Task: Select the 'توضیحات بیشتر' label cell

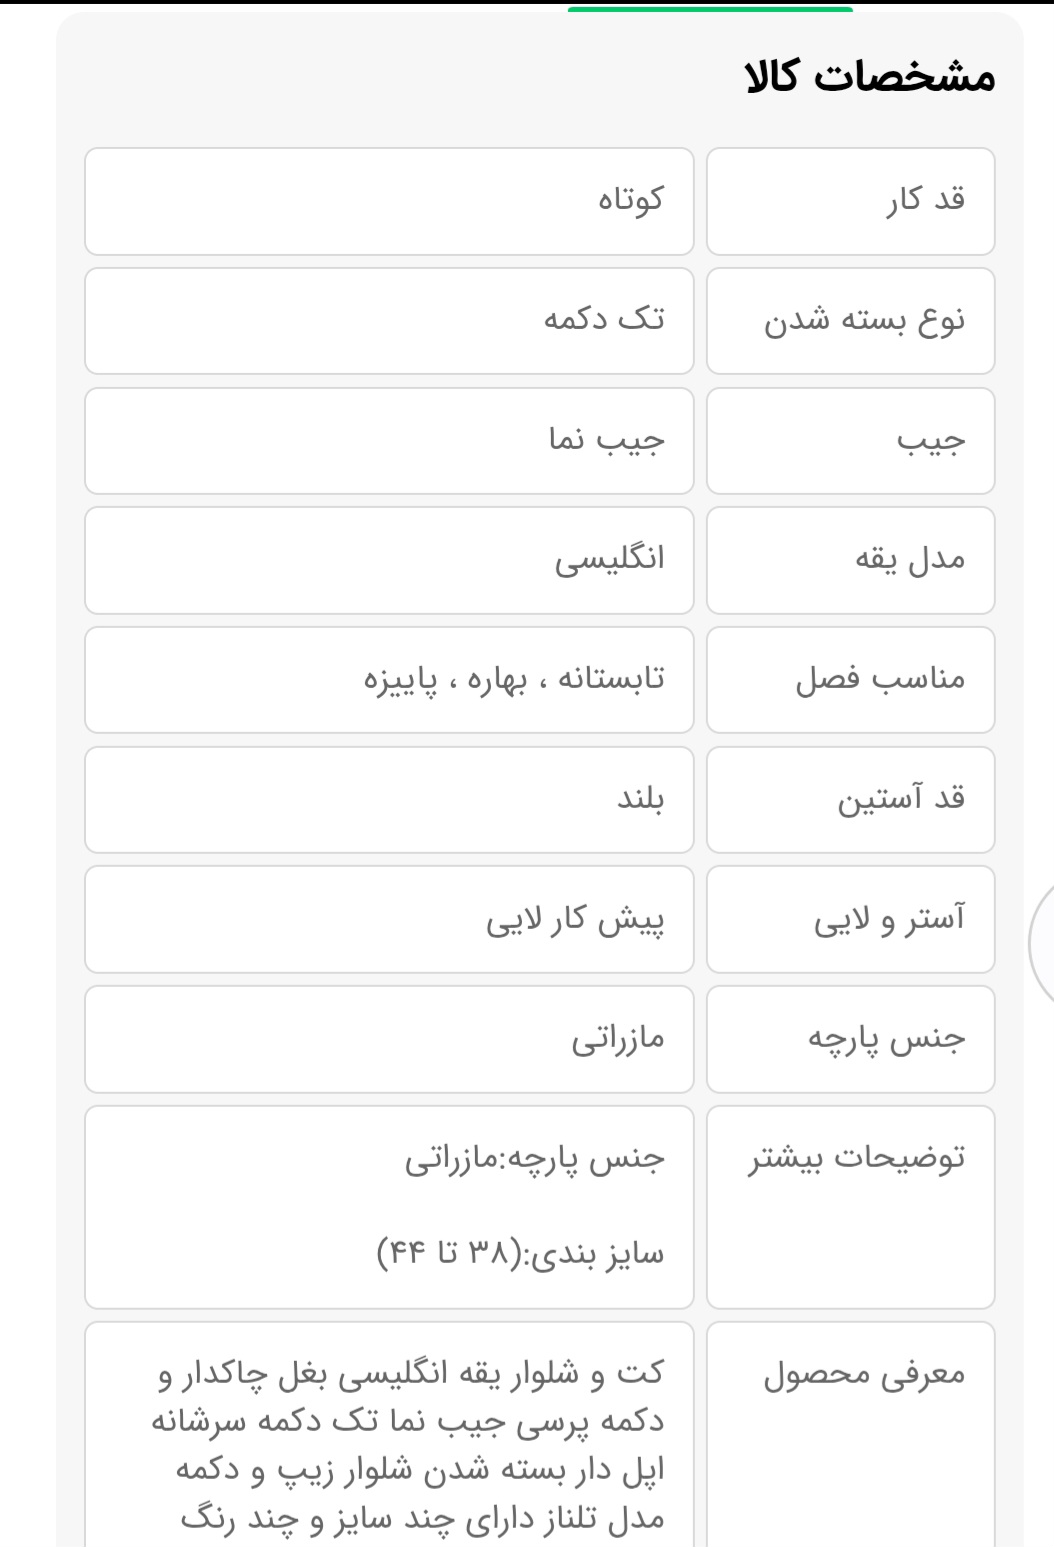Action: (850, 1207)
